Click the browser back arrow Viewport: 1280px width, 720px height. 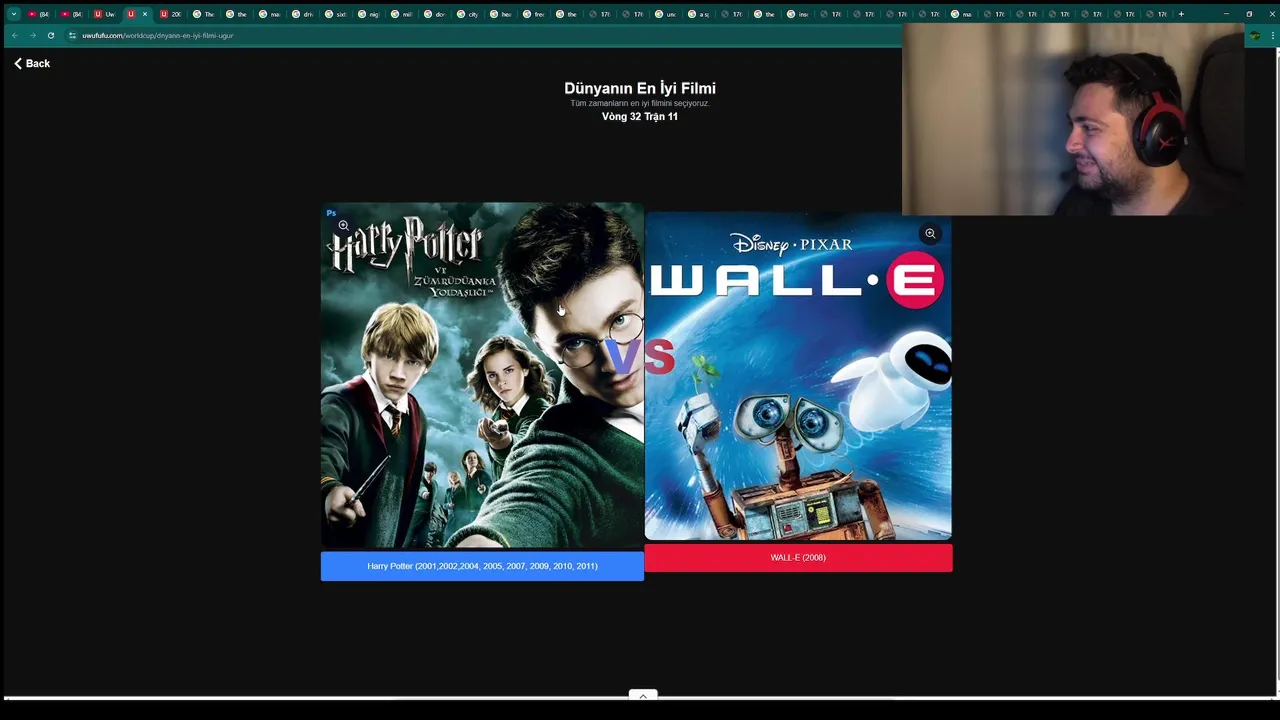click(15, 35)
